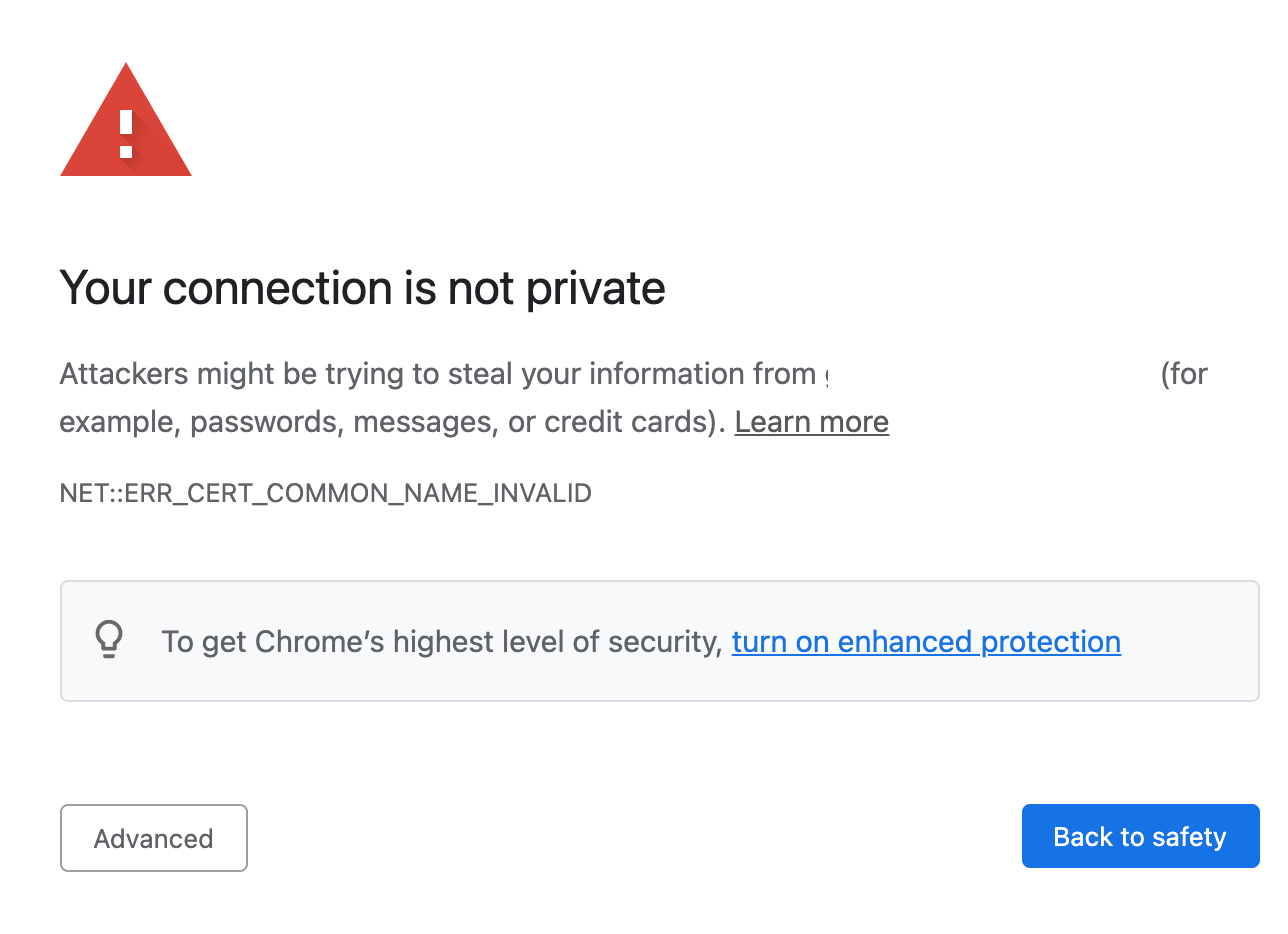Image resolution: width=1288 pixels, height=934 pixels.
Task: Click the NET::ERR_CERT_COMMON_NAME_INVALID error code
Action: [x=326, y=493]
